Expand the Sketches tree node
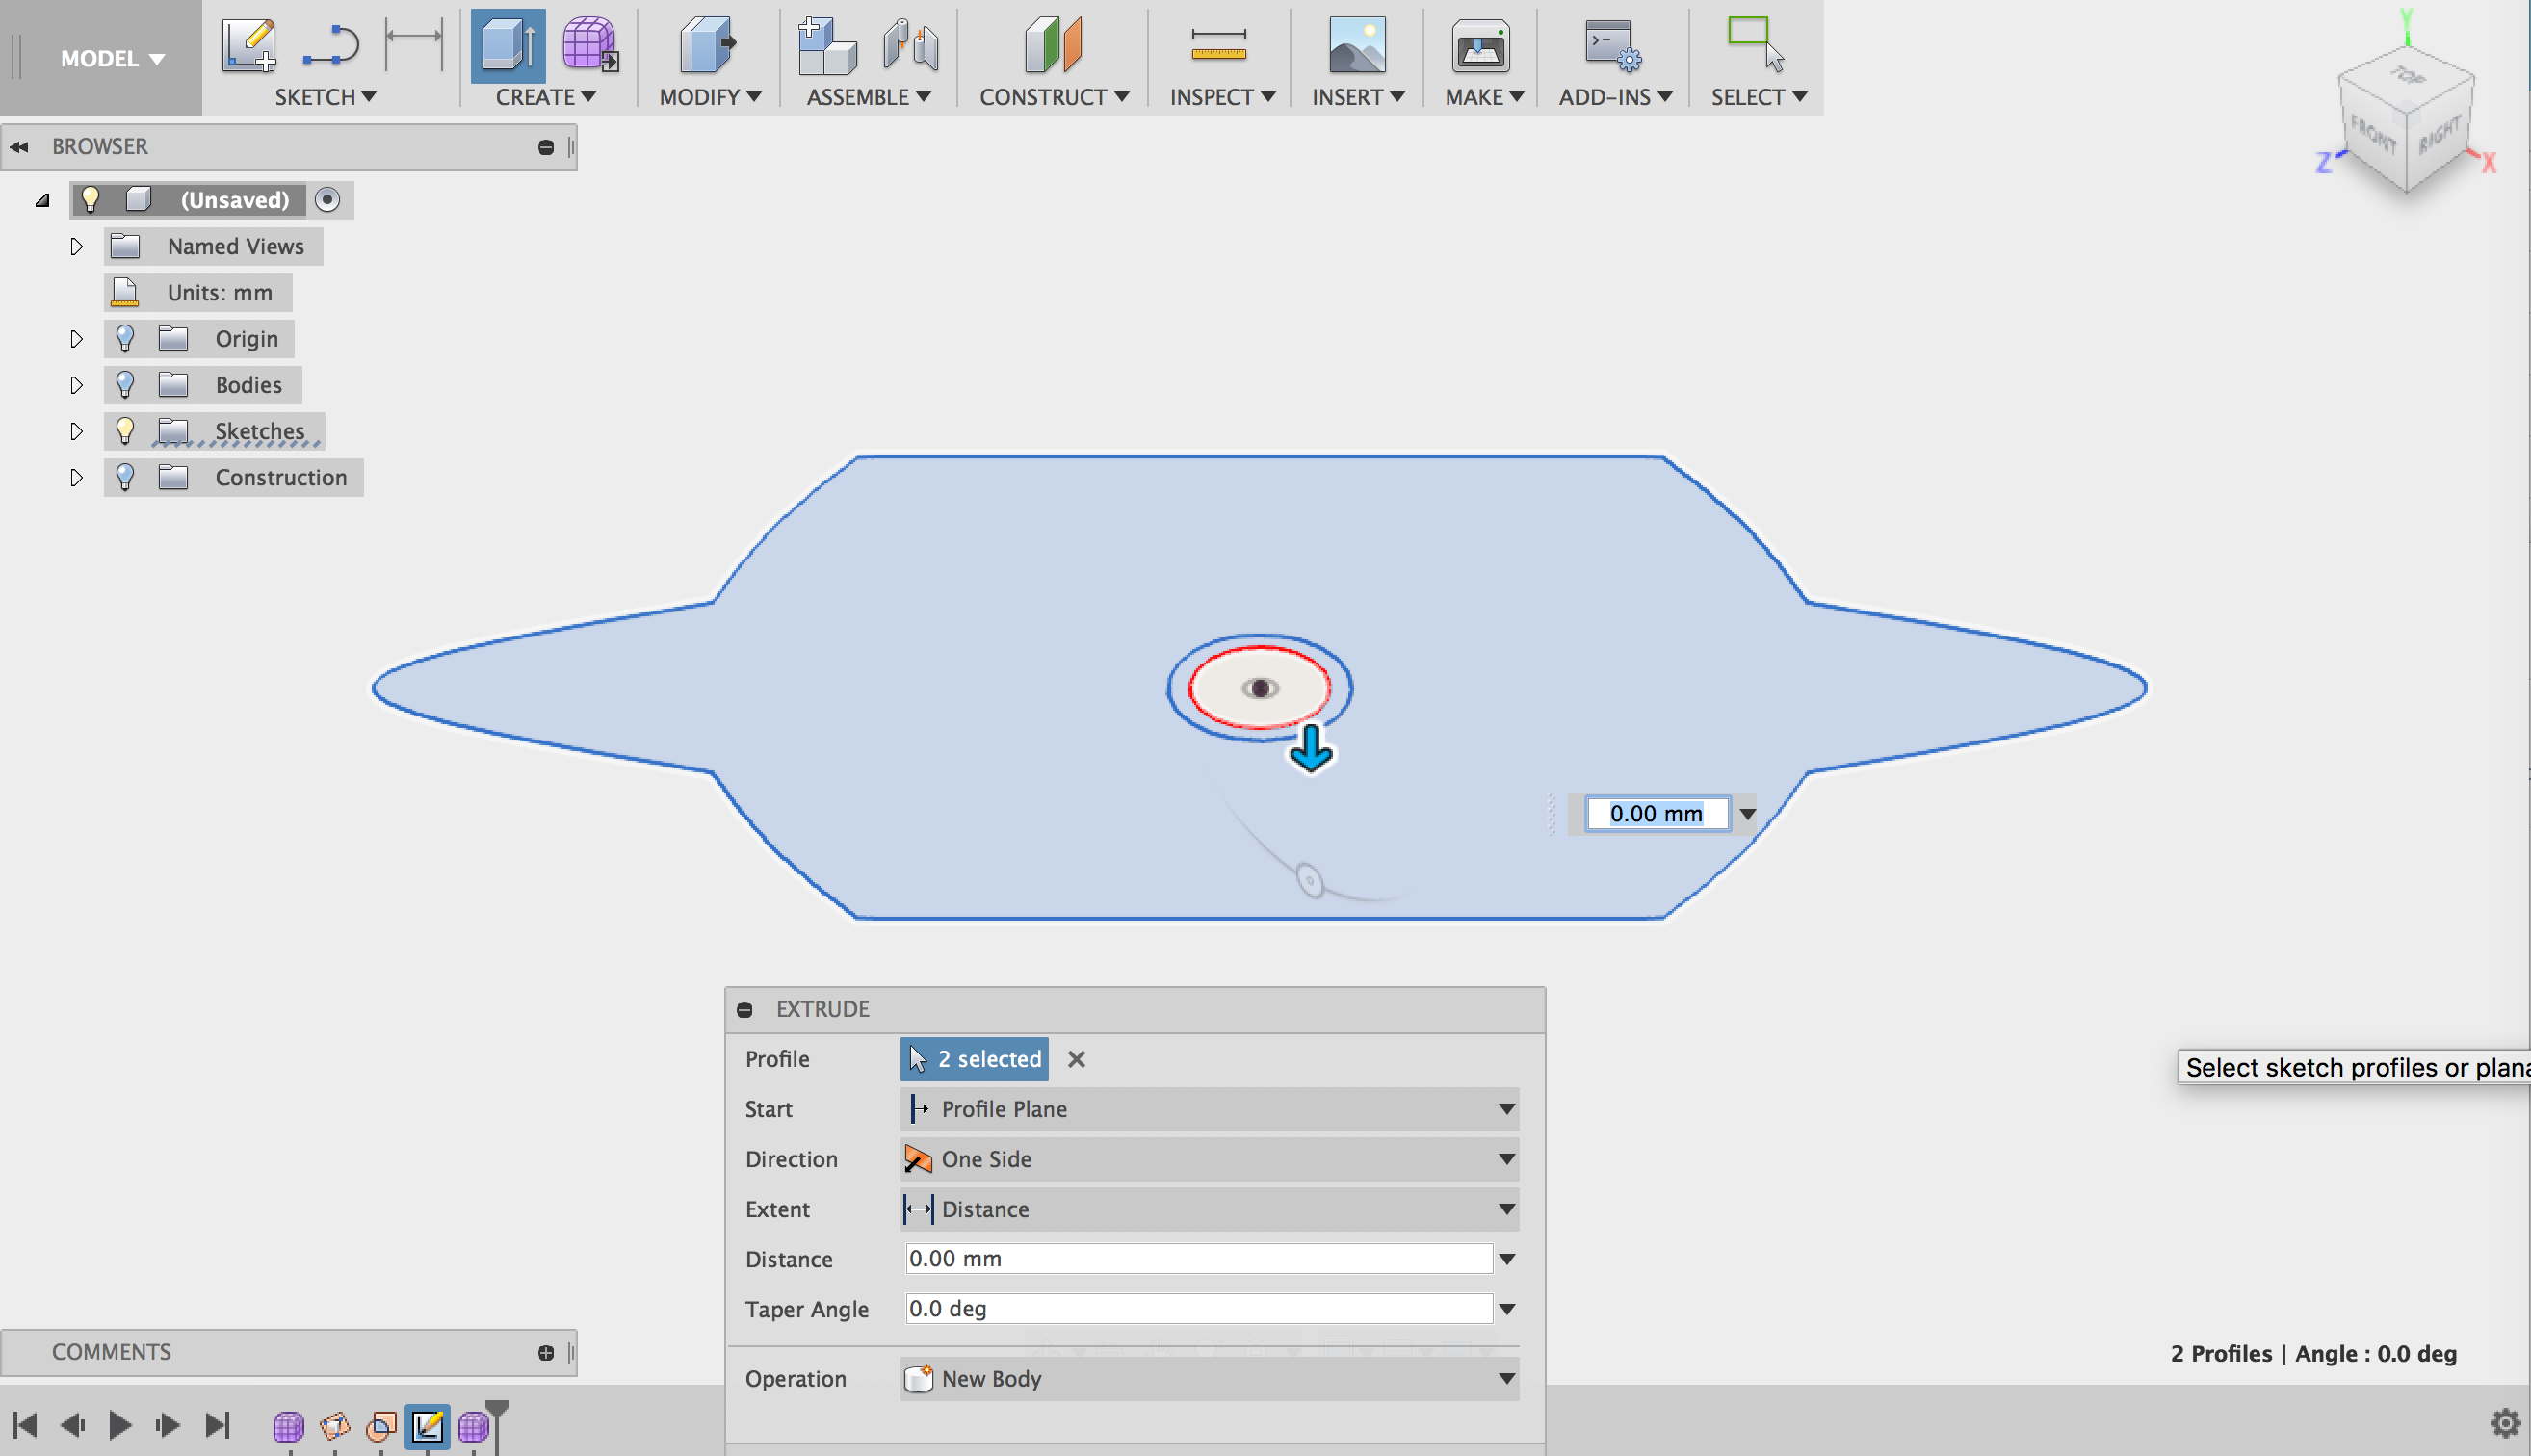 tap(76, 431)
